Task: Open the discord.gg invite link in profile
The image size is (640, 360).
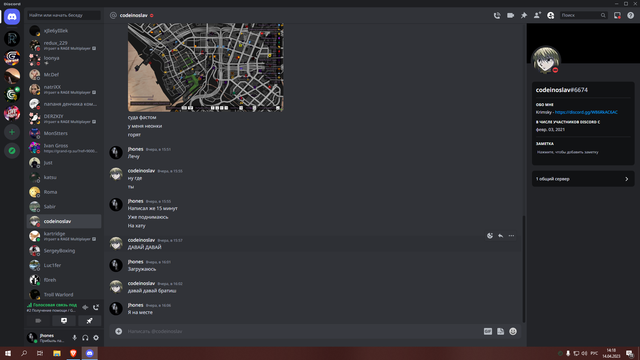Action: tap(586, 112)
